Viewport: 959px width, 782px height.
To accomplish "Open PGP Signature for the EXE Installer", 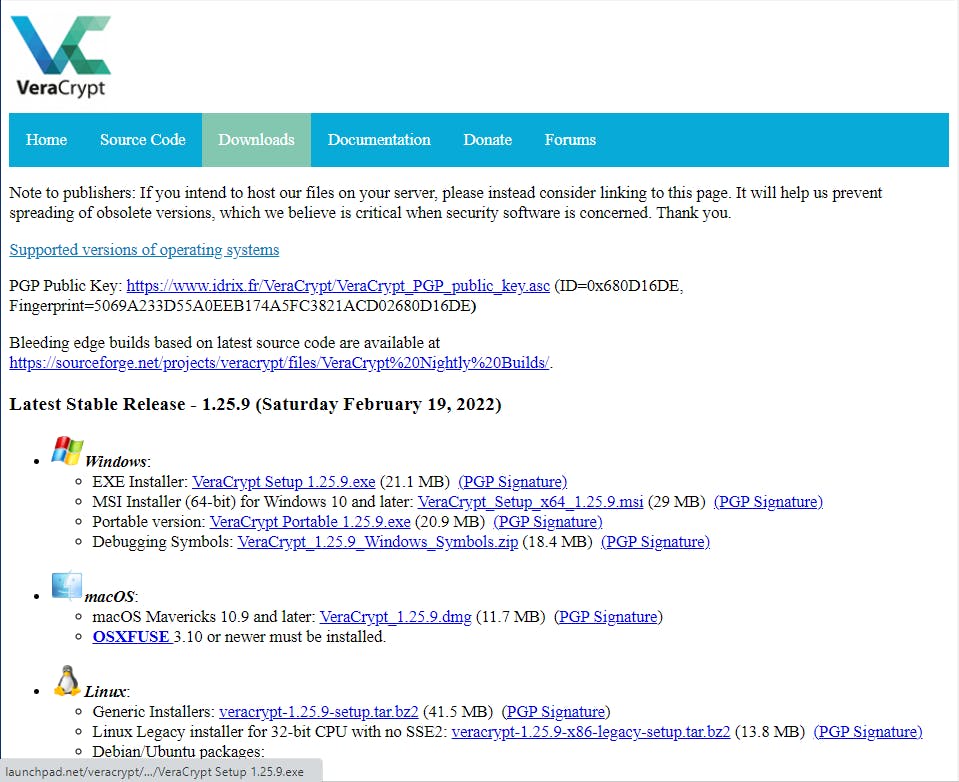I will [x=513, y=482].
